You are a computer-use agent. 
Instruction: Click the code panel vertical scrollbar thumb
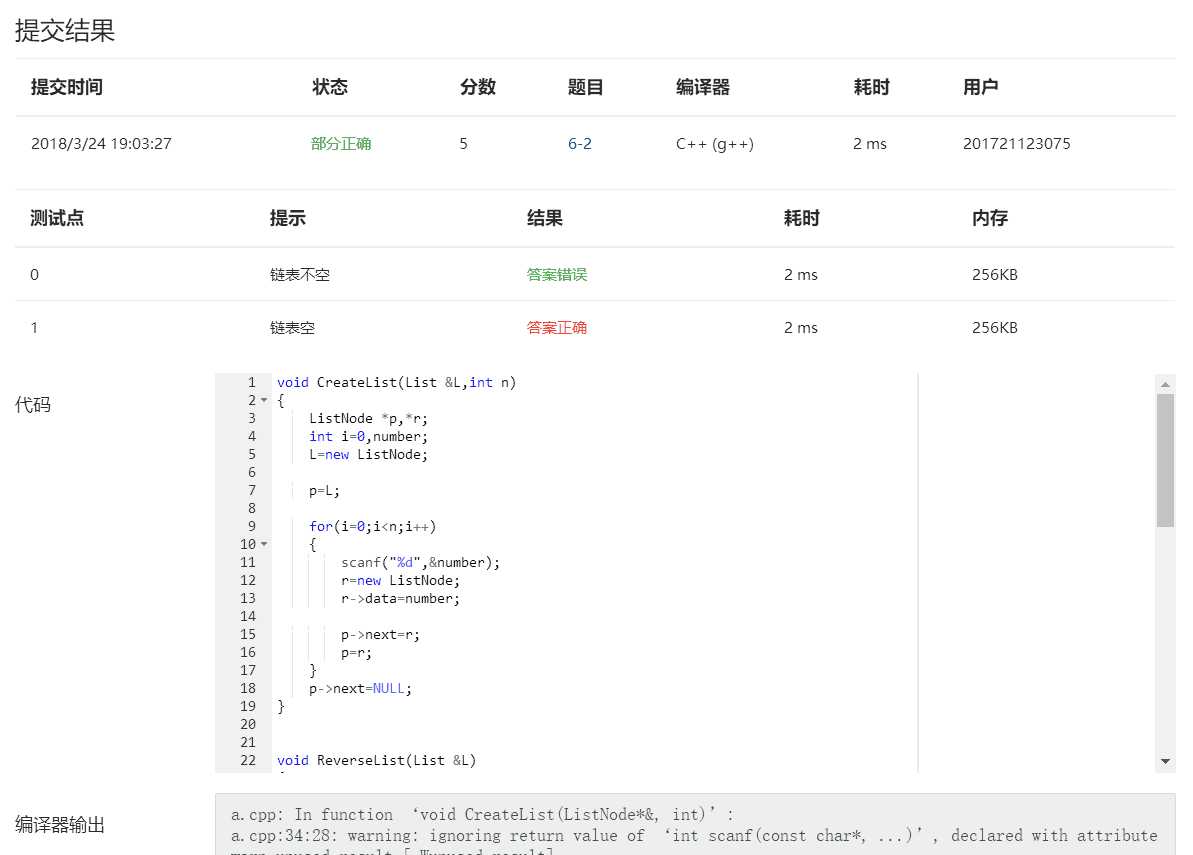(x=1165, y=460)
